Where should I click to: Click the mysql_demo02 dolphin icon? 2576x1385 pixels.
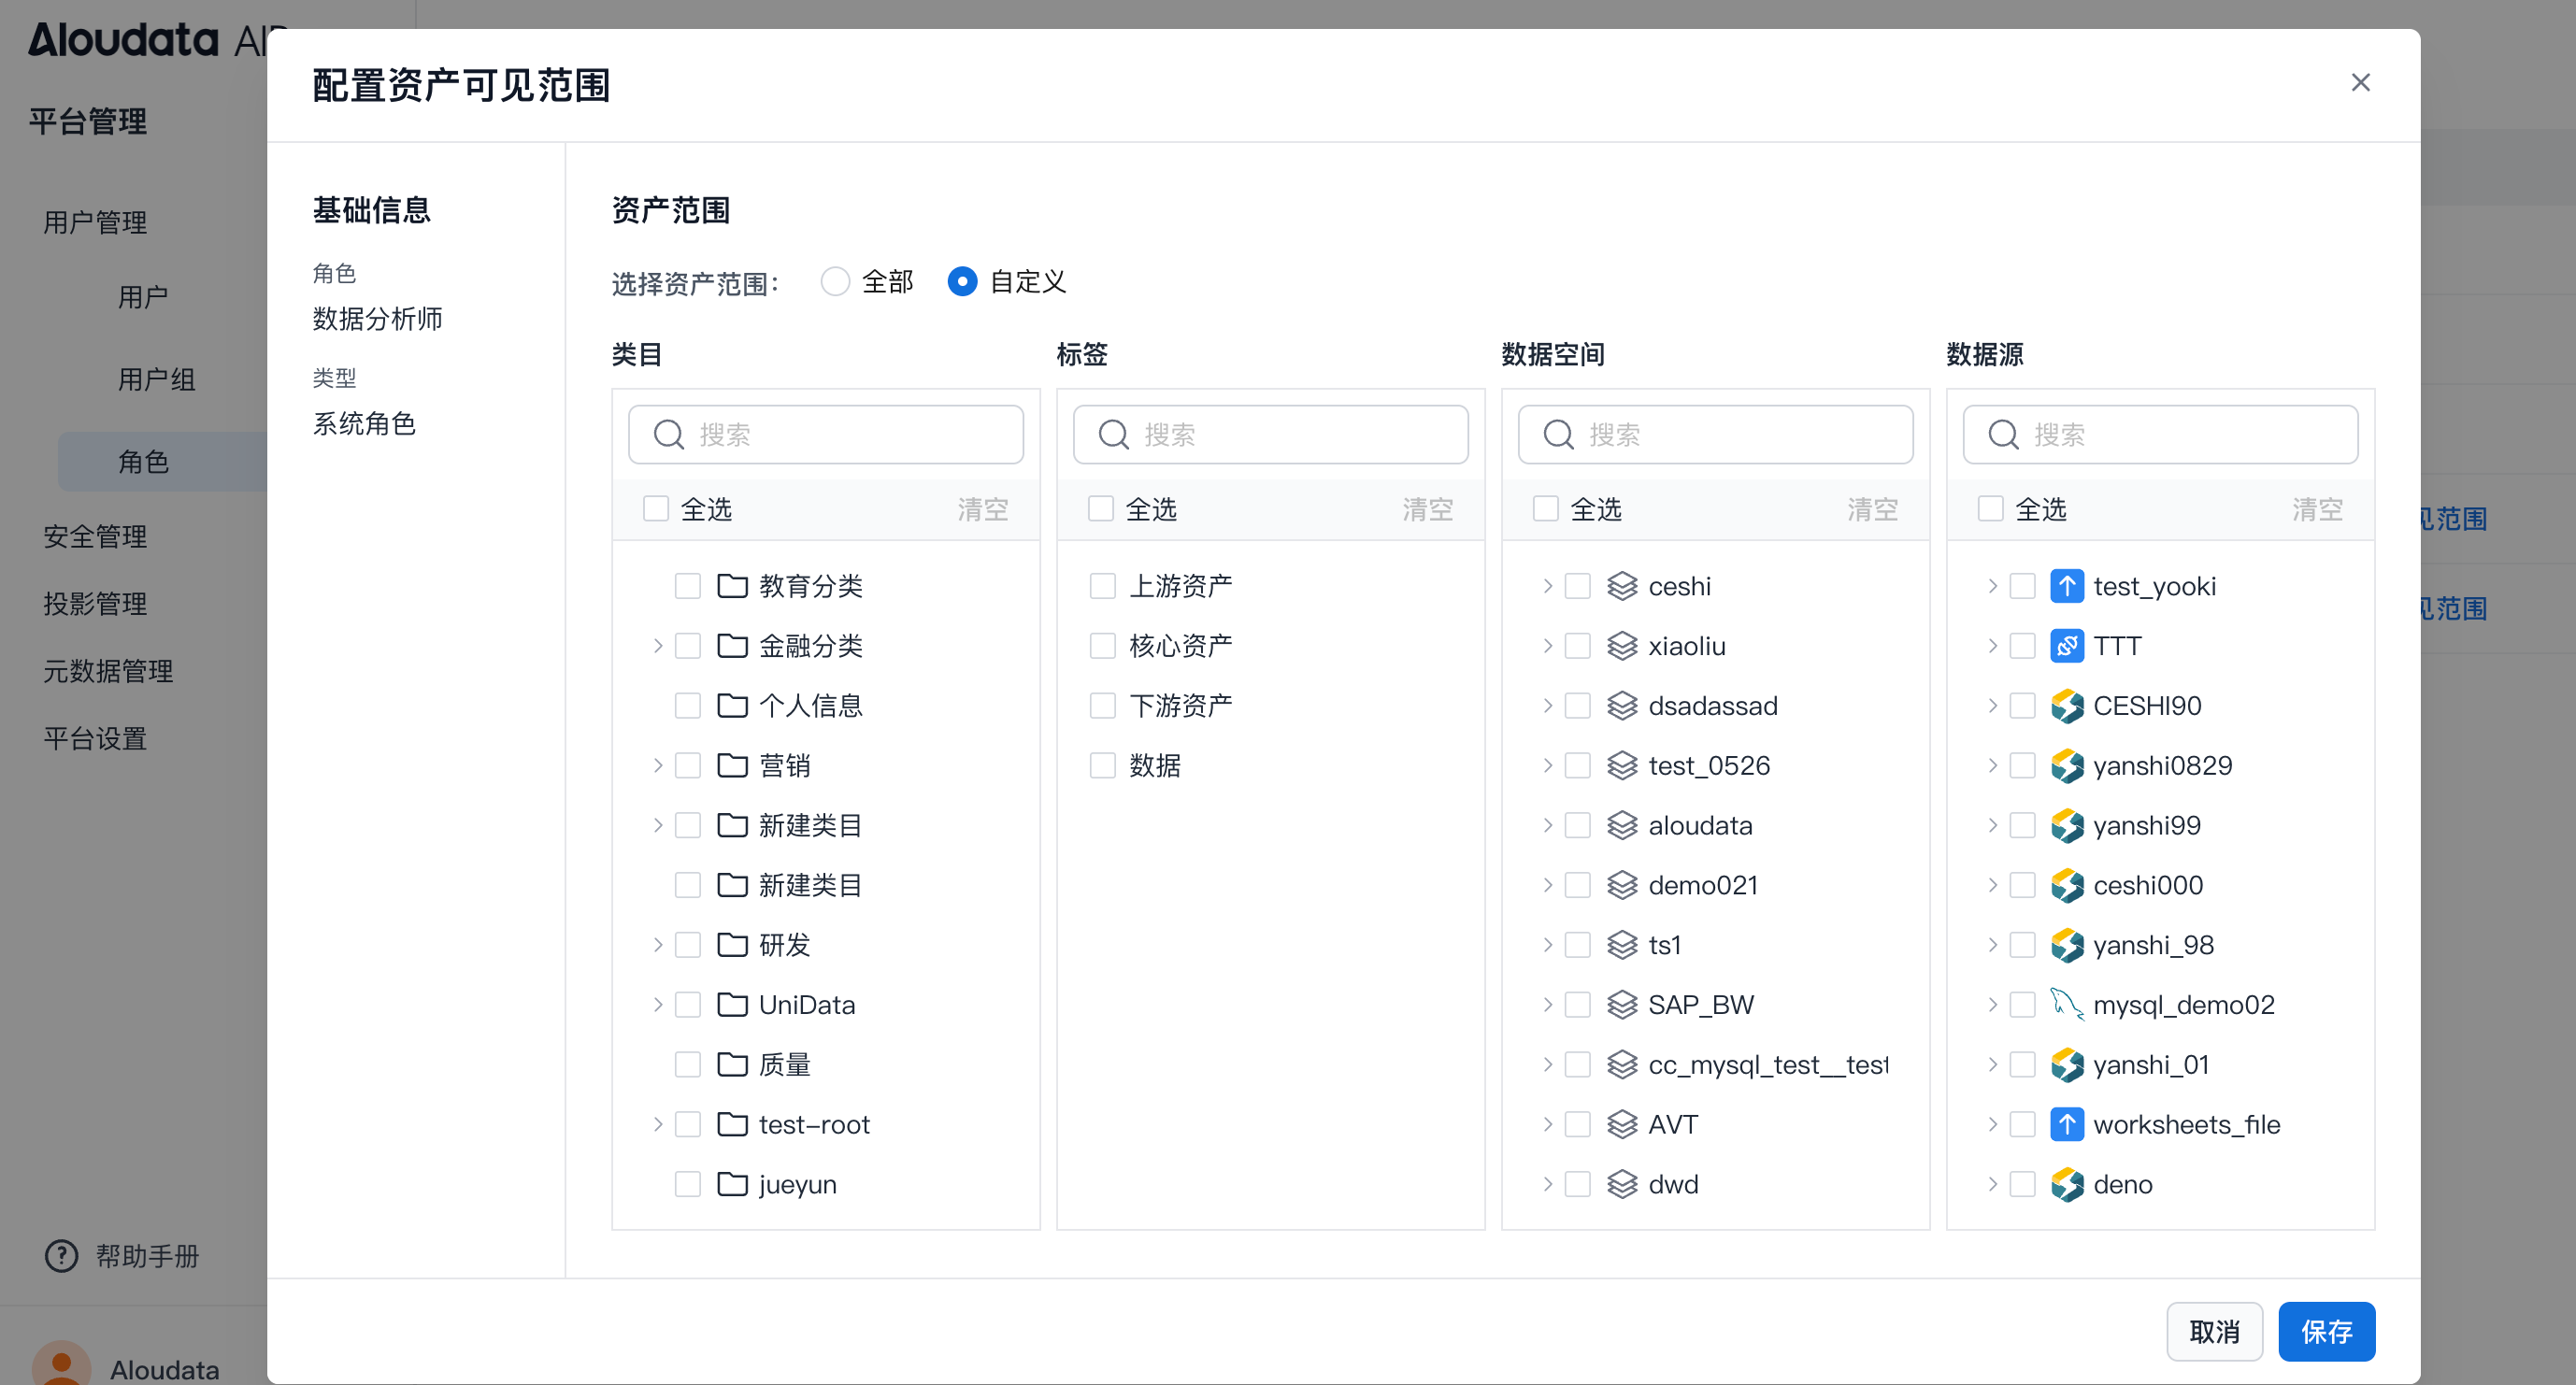point(2066,1004)
